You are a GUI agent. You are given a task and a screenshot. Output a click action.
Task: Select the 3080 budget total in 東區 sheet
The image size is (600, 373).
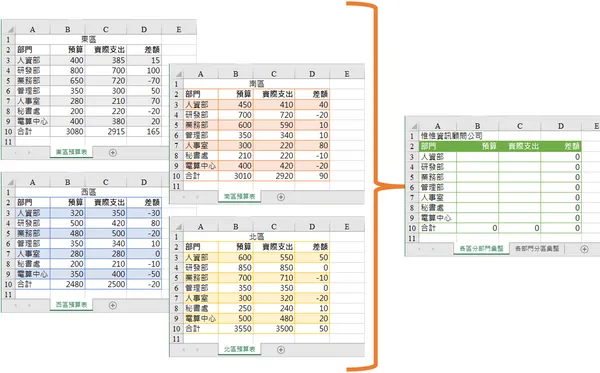[x=67, y=132]
